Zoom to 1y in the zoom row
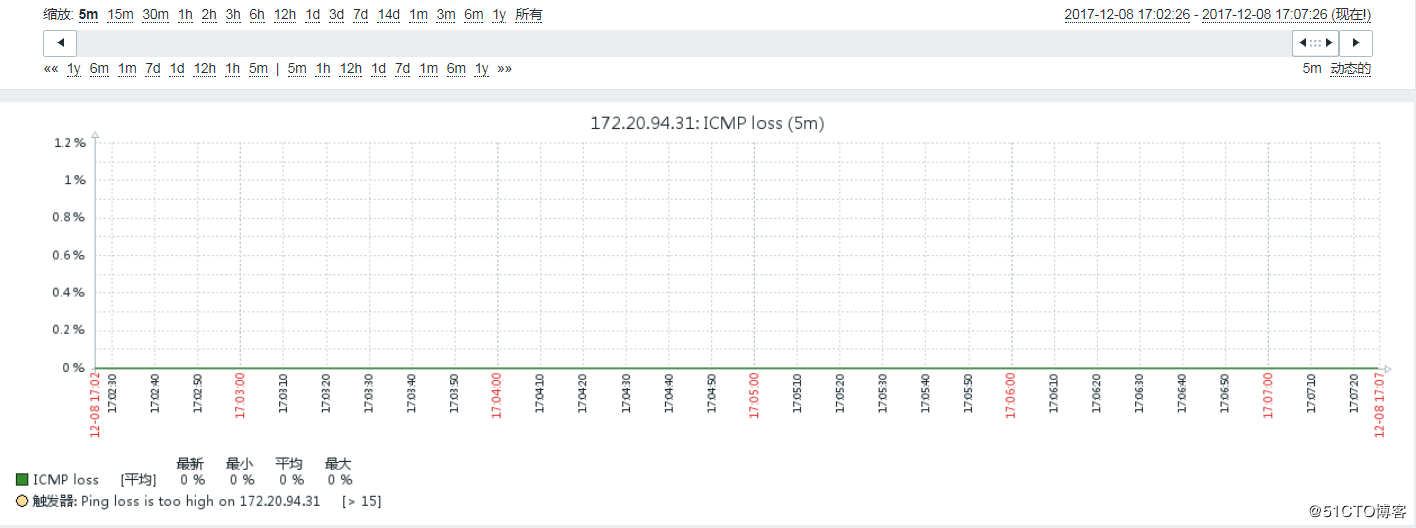 (499, 15)
